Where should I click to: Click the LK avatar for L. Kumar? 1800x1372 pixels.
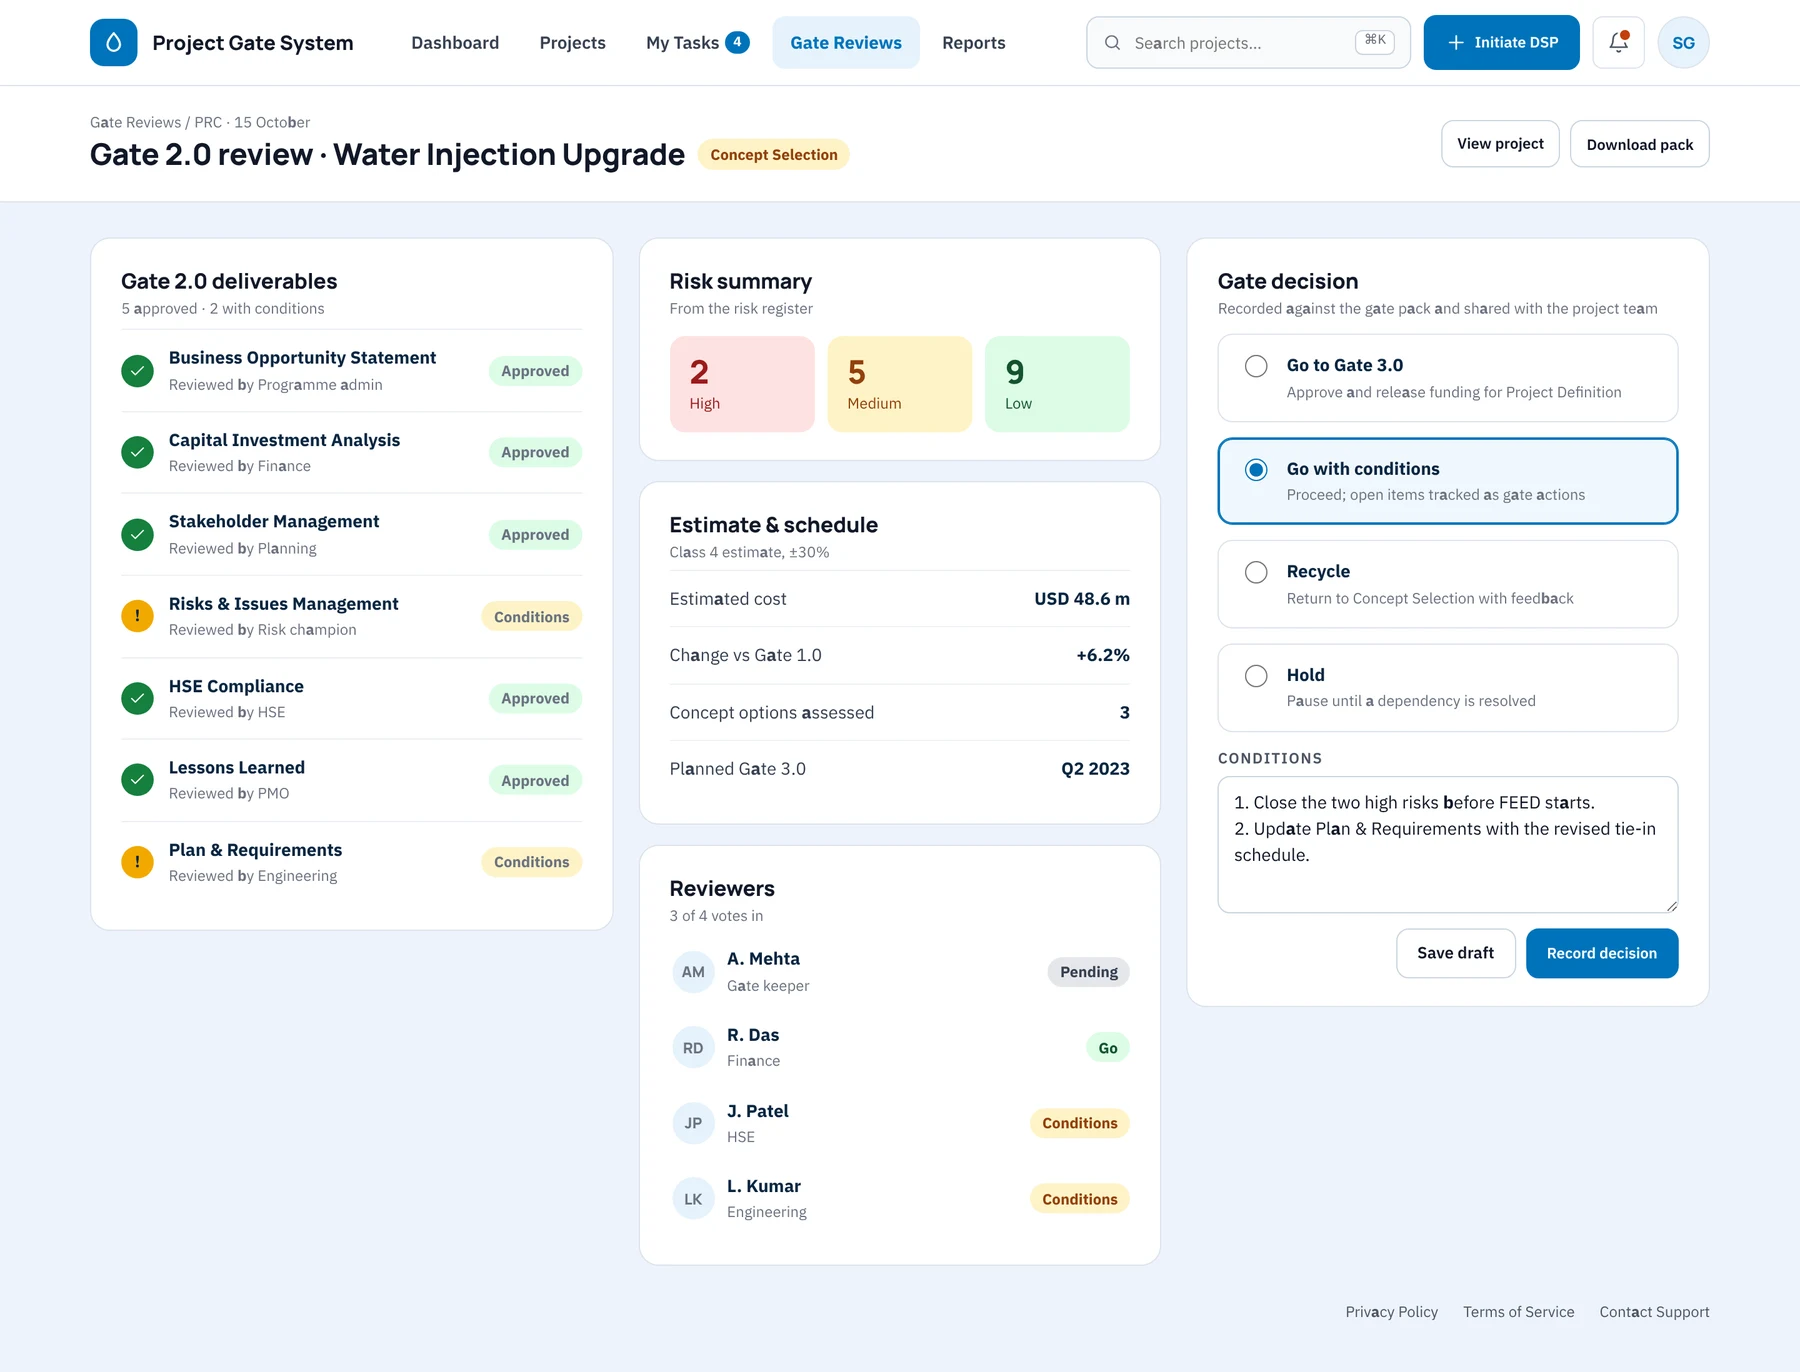pos(693,1199)
